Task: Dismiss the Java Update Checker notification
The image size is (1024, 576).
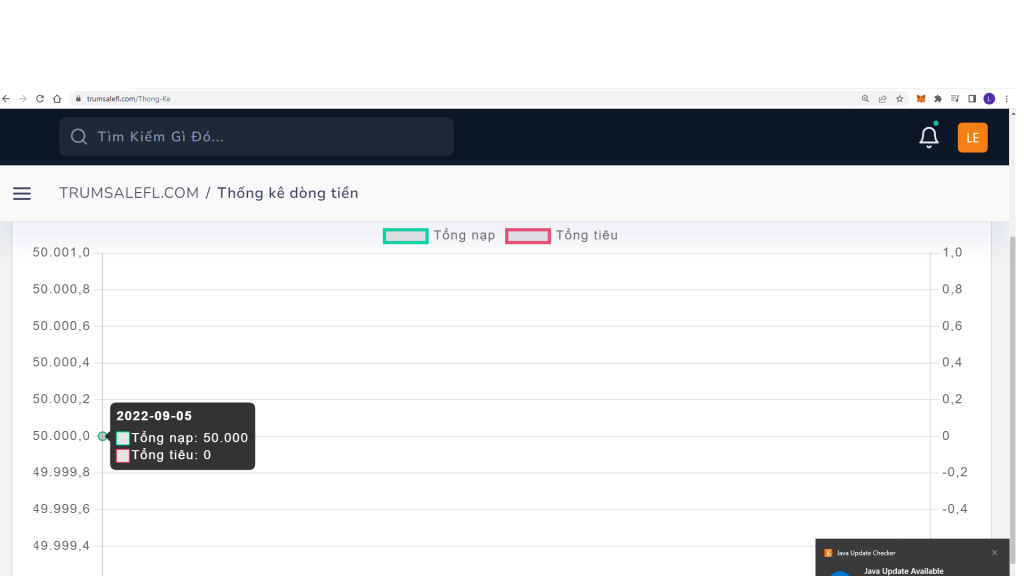Action: point(994,553)
